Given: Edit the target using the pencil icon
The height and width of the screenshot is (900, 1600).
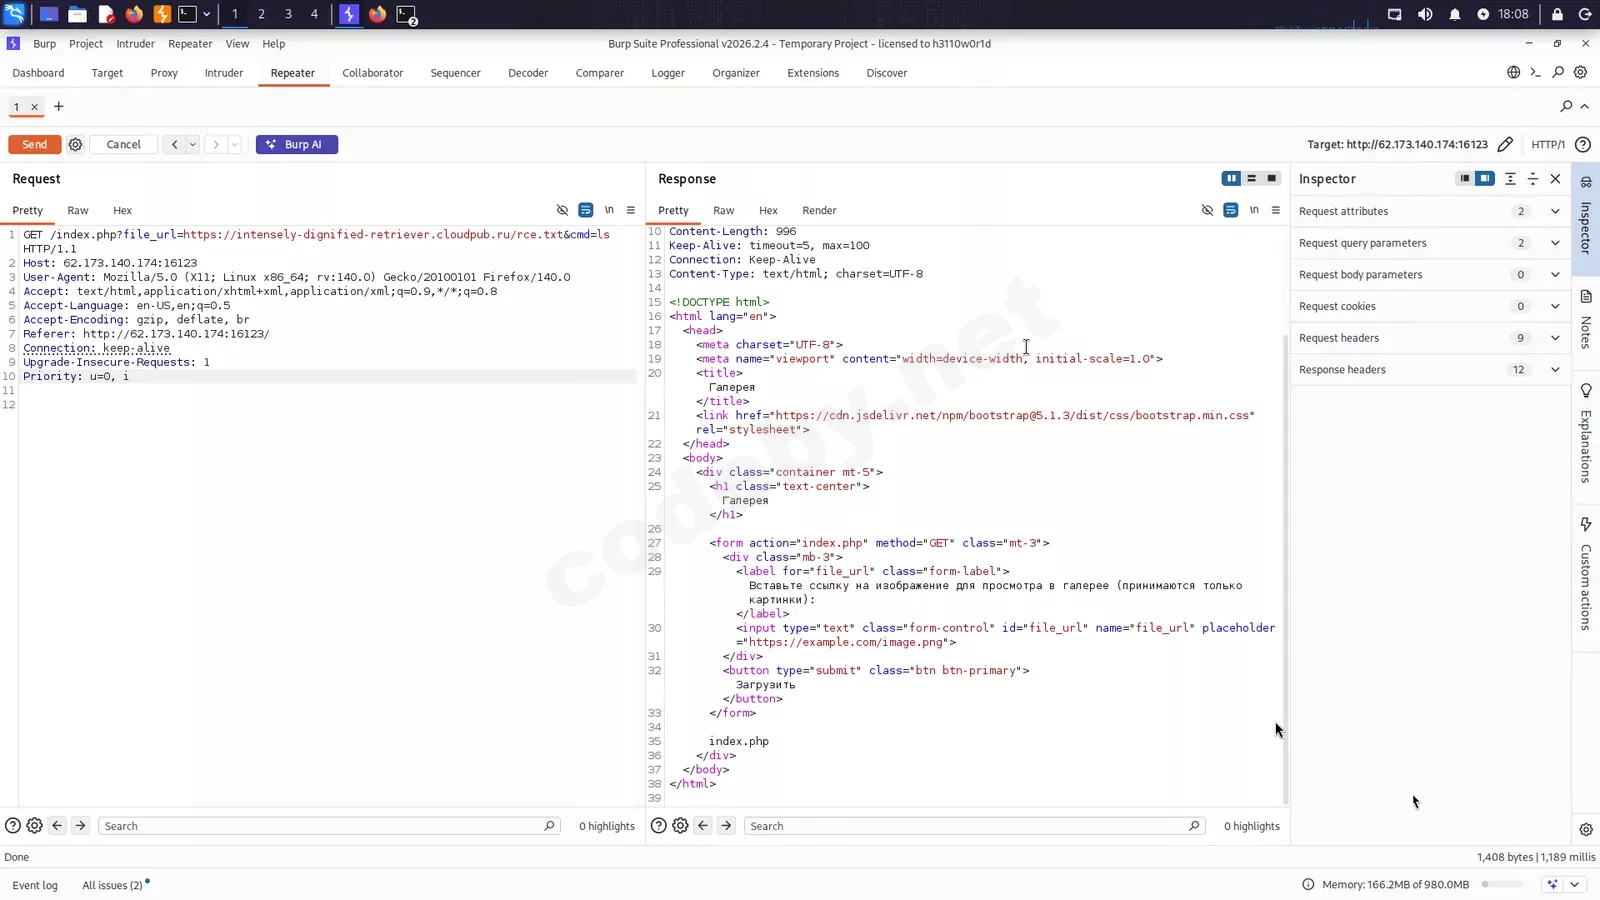Looking at the screenshot, I should [x=1505, y=144].
